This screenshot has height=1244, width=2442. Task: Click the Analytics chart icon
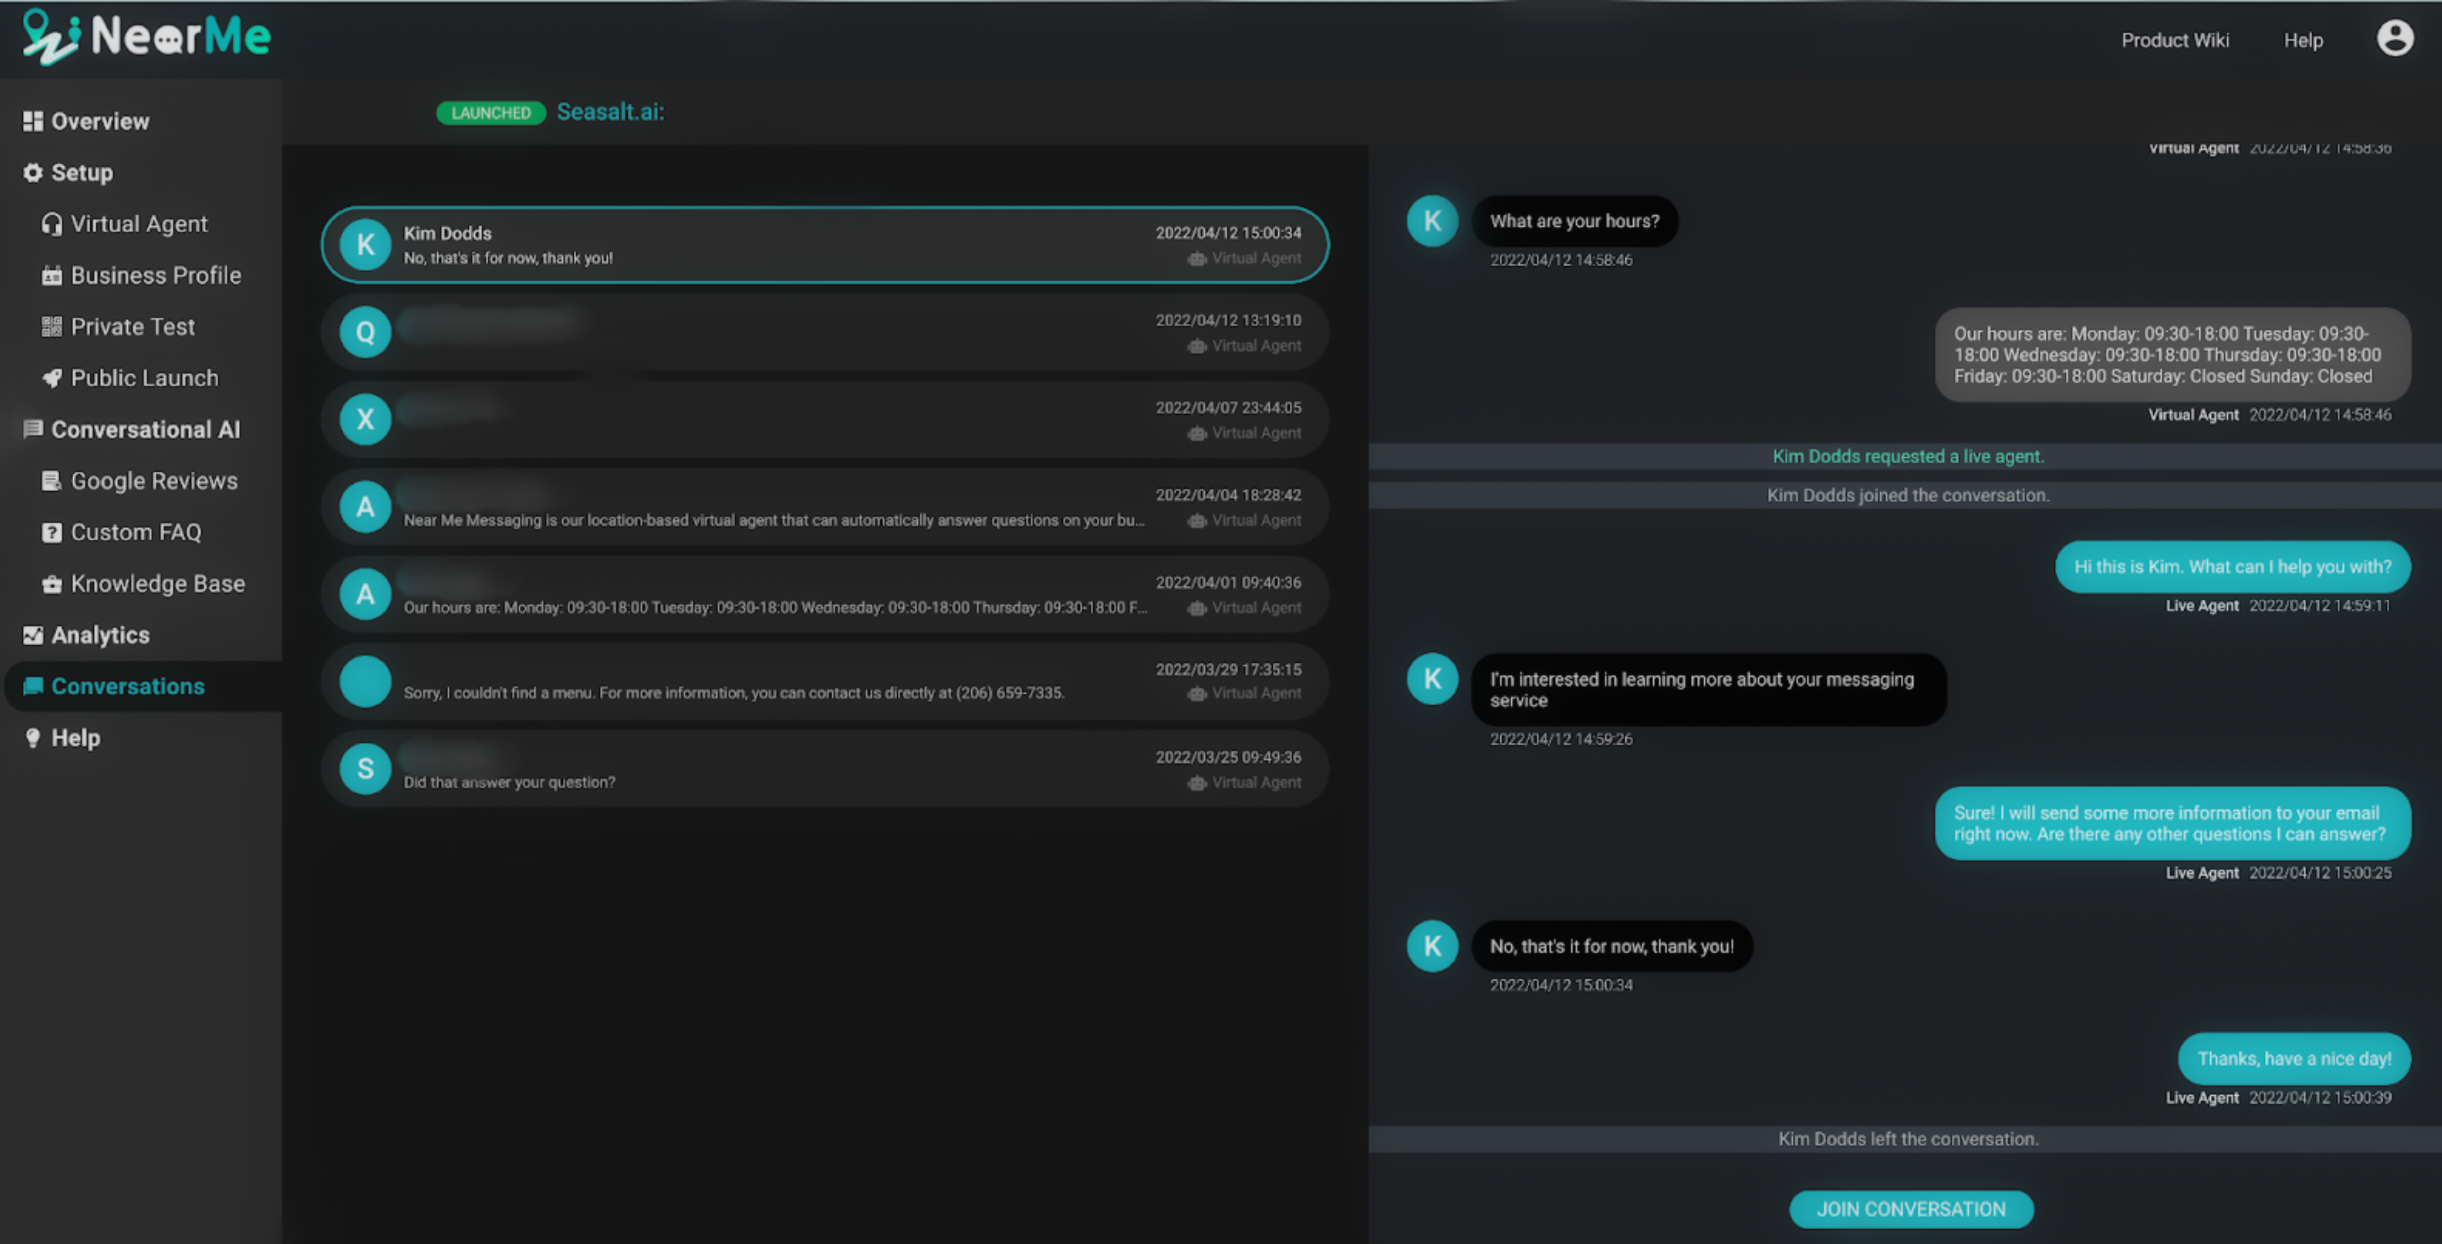pyautogui.click(x=33, y=635)
